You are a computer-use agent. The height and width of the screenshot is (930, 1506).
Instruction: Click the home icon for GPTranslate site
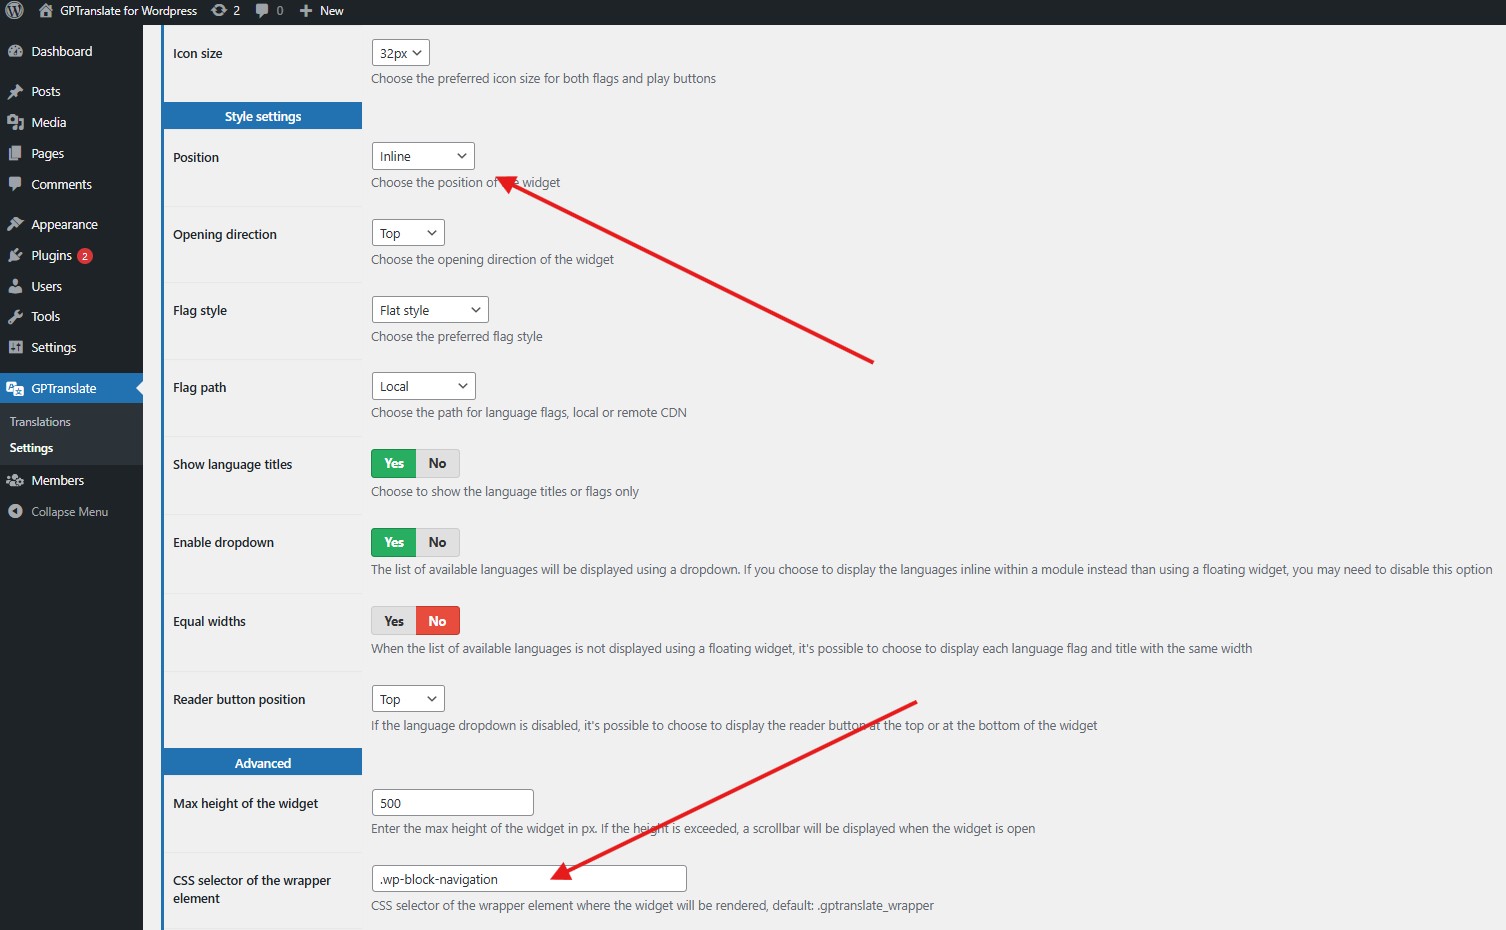tap(46, 11)
